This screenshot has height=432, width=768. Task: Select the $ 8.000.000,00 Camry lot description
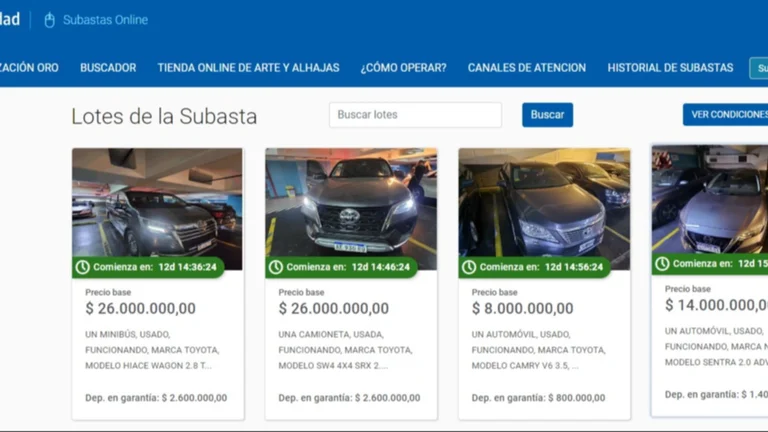pyautogui.click(x=539, y=350)
